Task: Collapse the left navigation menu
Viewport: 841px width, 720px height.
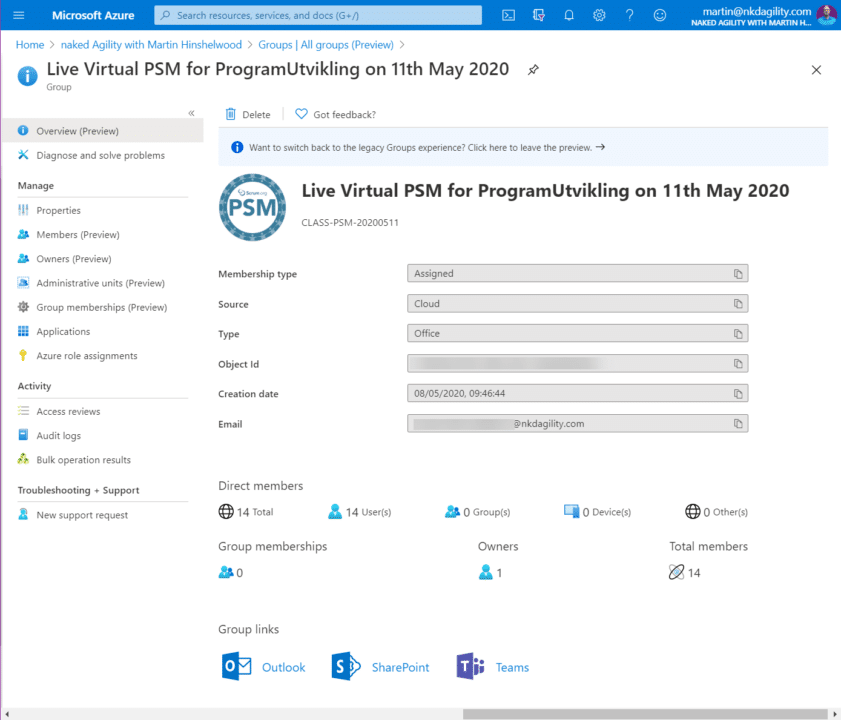Action: (x=191, y=113)
